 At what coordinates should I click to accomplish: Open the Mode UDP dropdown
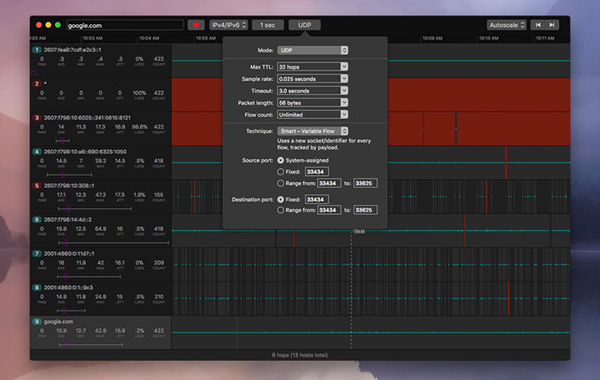click(x=312, y=50)
